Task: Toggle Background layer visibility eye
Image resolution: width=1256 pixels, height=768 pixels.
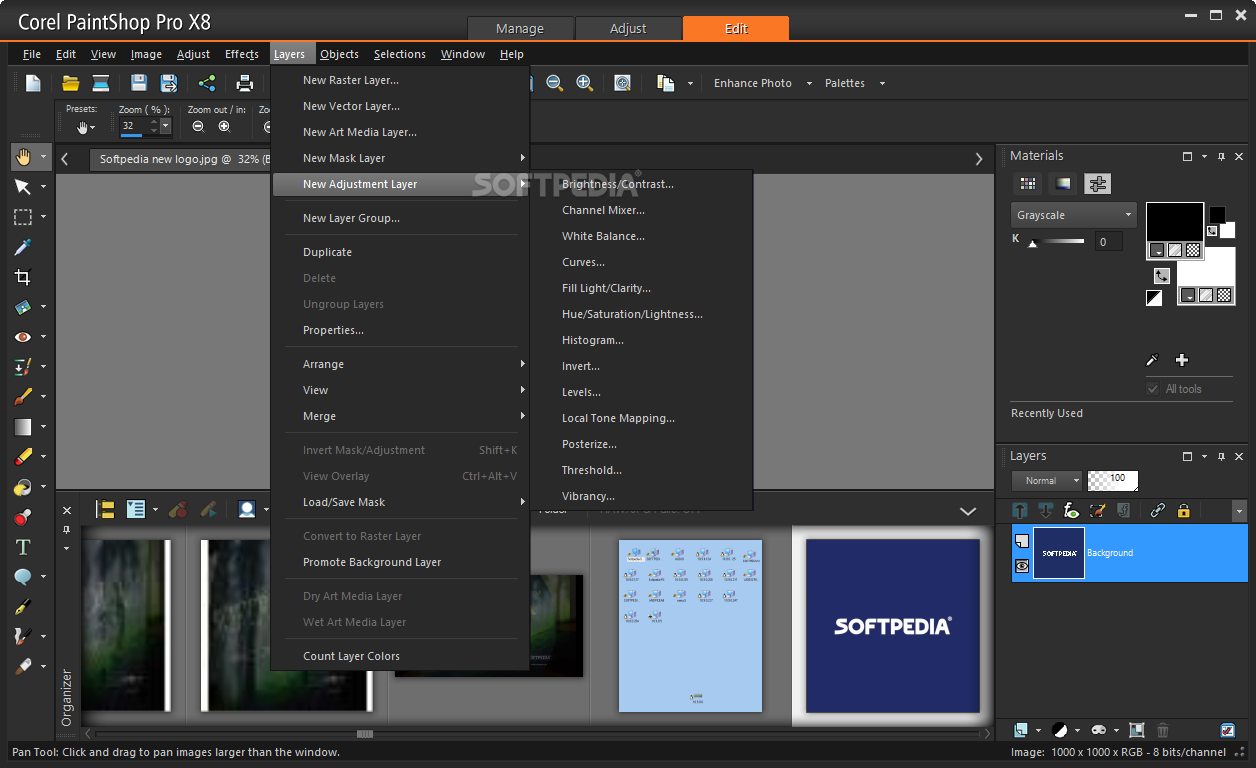Action: (x=1022, y=566)
